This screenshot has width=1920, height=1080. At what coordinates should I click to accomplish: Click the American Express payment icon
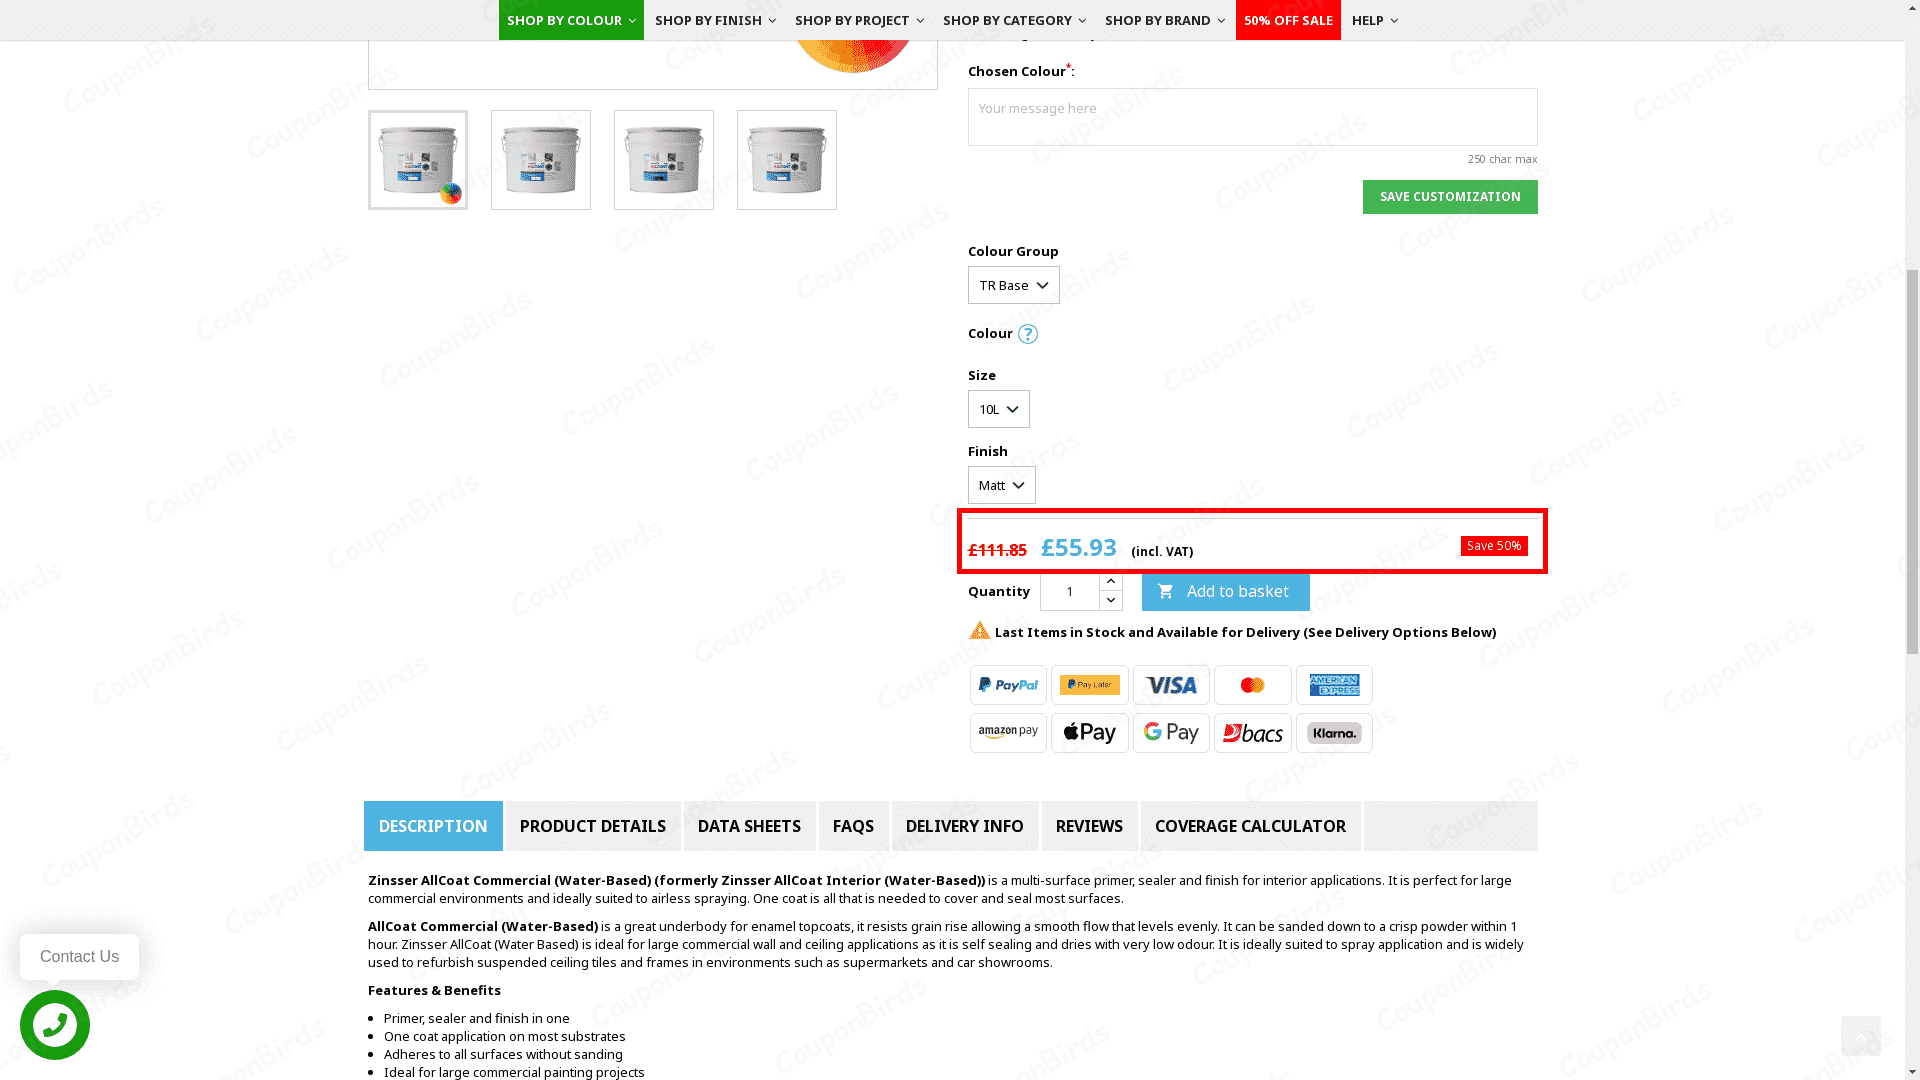[1334, 685]
